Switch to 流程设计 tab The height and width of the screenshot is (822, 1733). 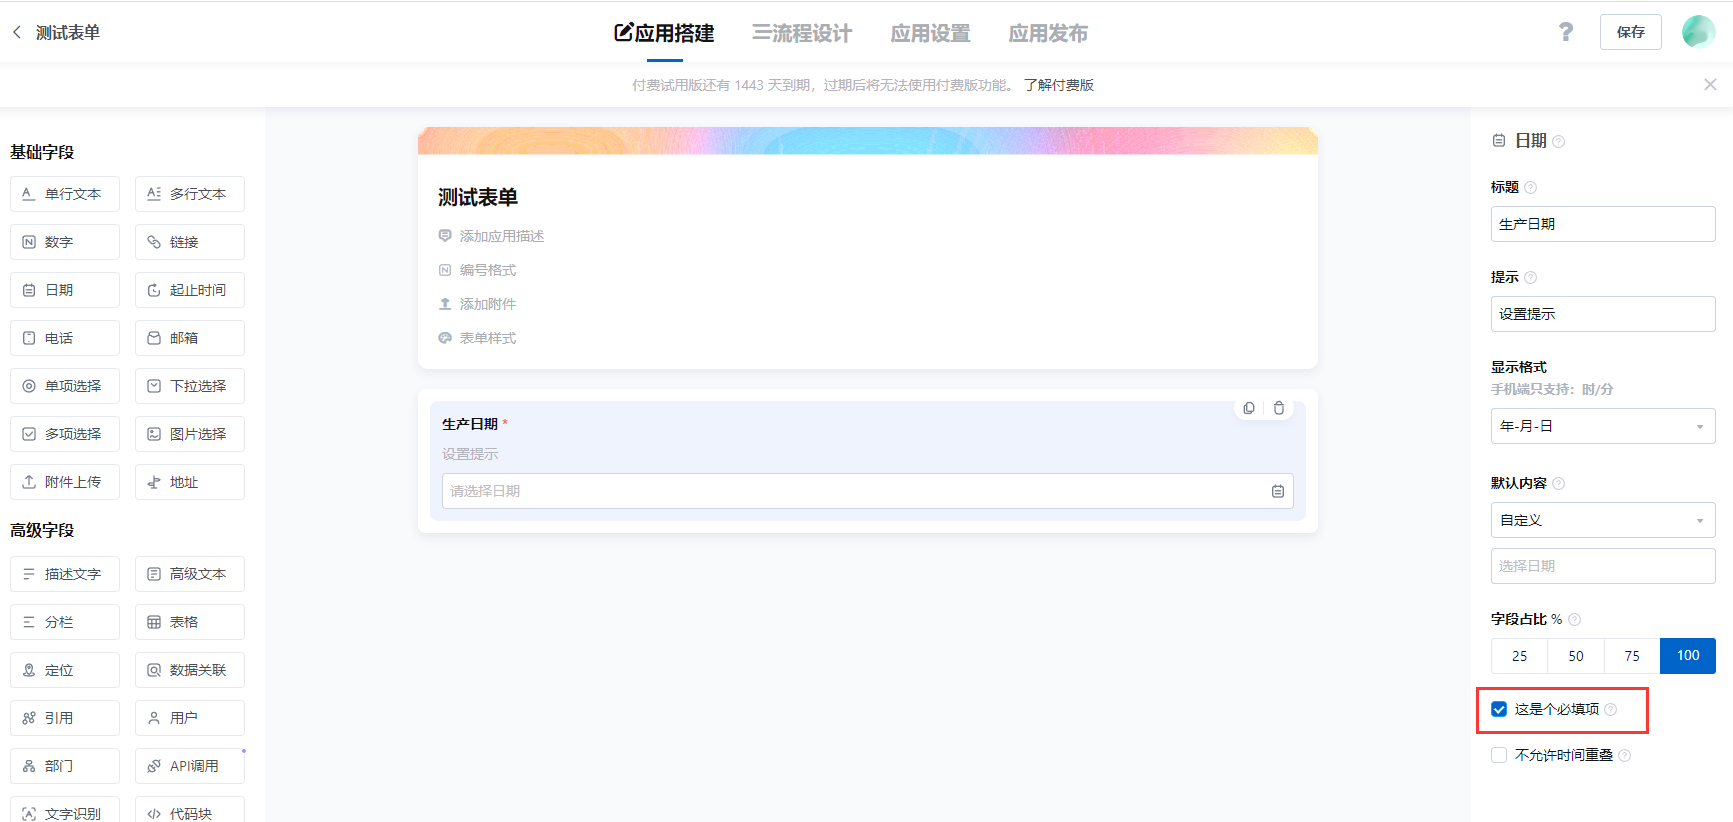coord(802,33)
